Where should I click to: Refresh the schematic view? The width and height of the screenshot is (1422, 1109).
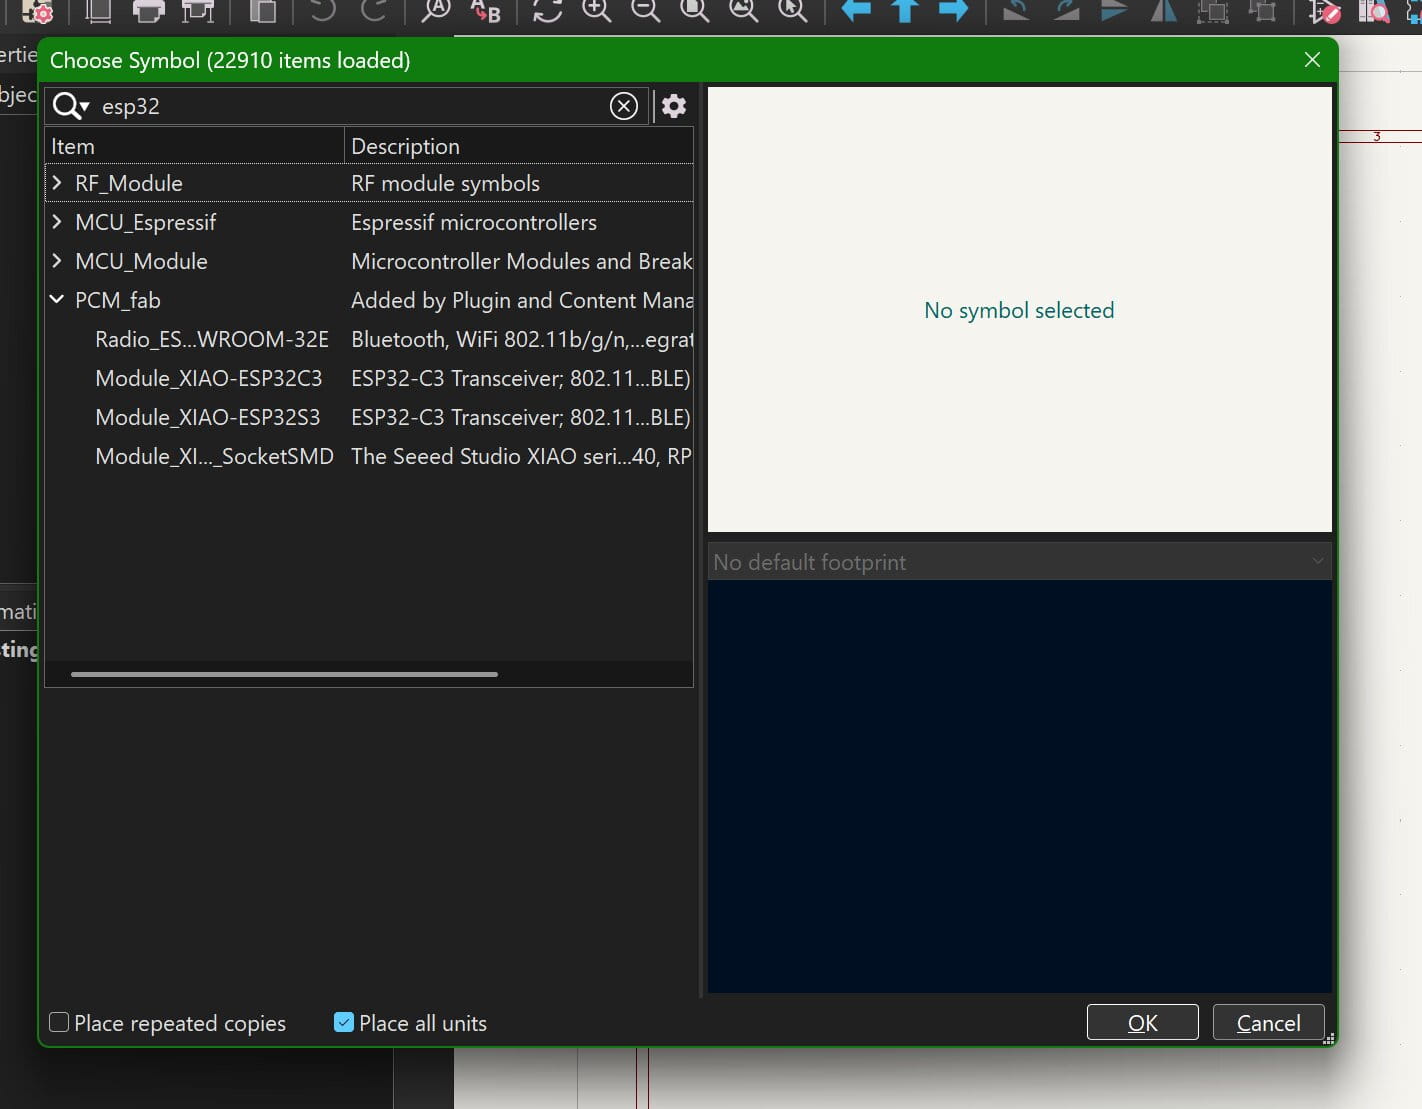(547, 11)
